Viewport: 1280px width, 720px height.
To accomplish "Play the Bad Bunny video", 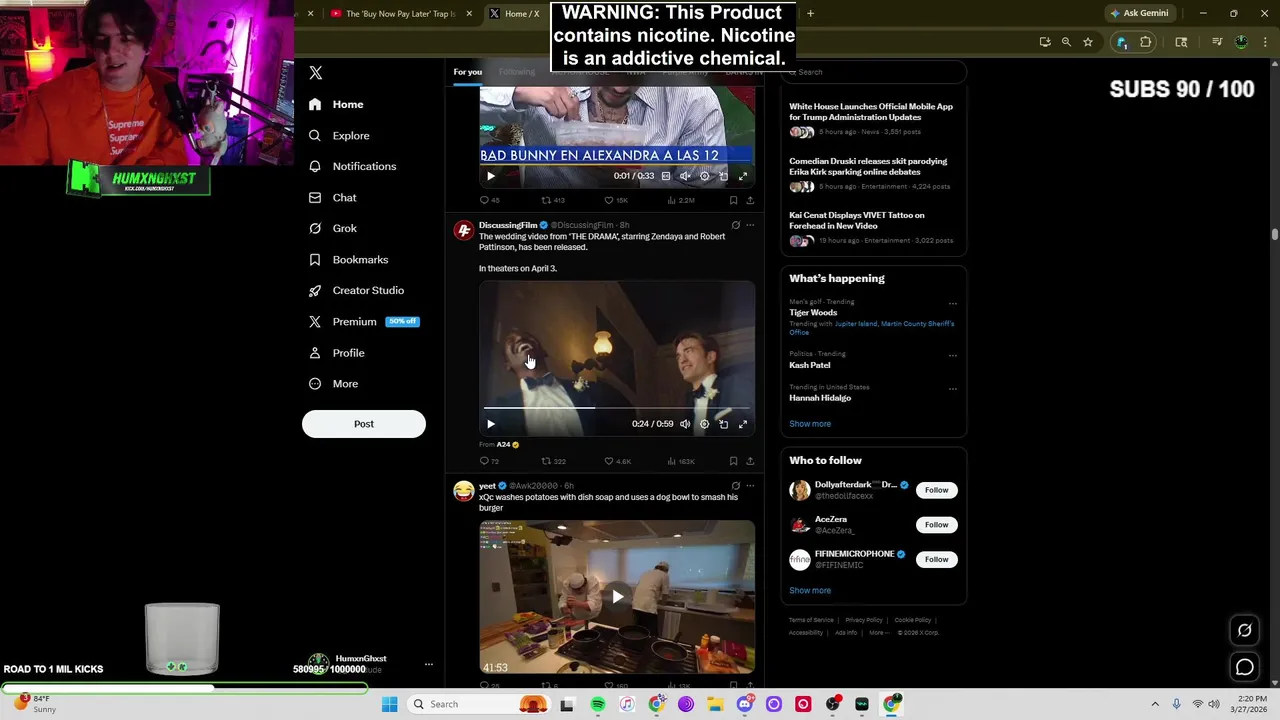I will (491, 176).
